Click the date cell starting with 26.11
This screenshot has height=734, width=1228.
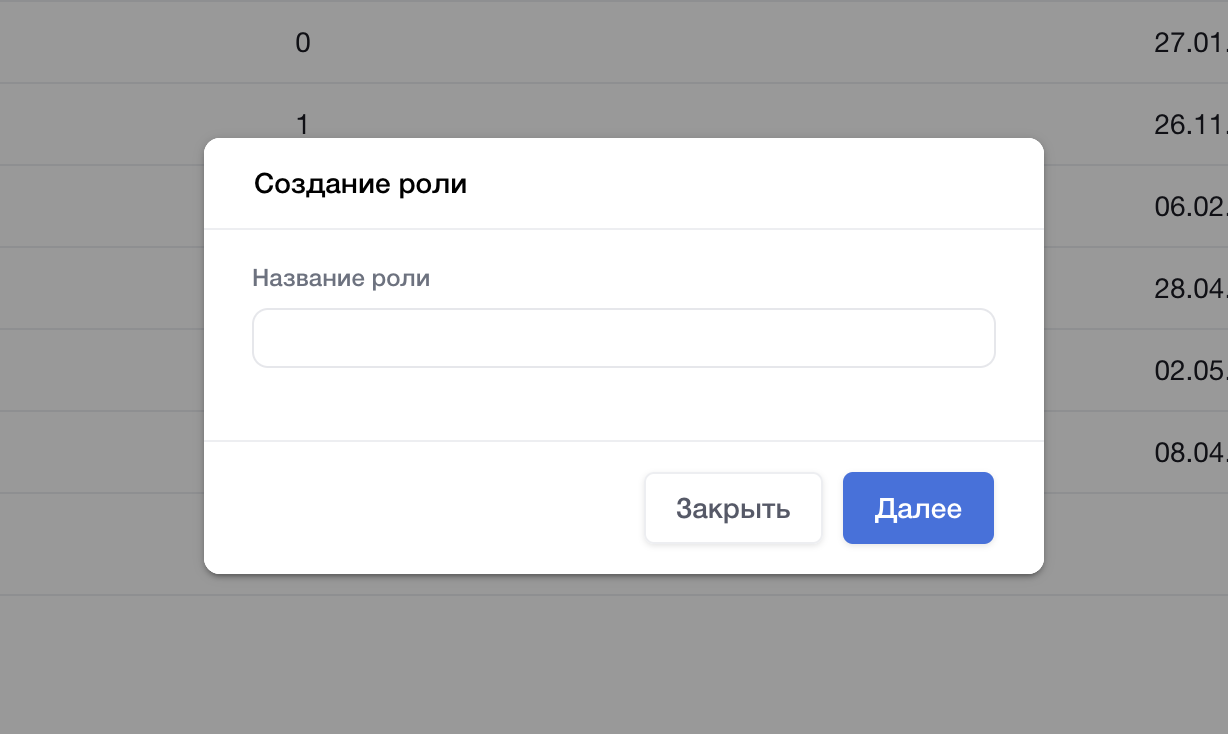[1190, 125]
